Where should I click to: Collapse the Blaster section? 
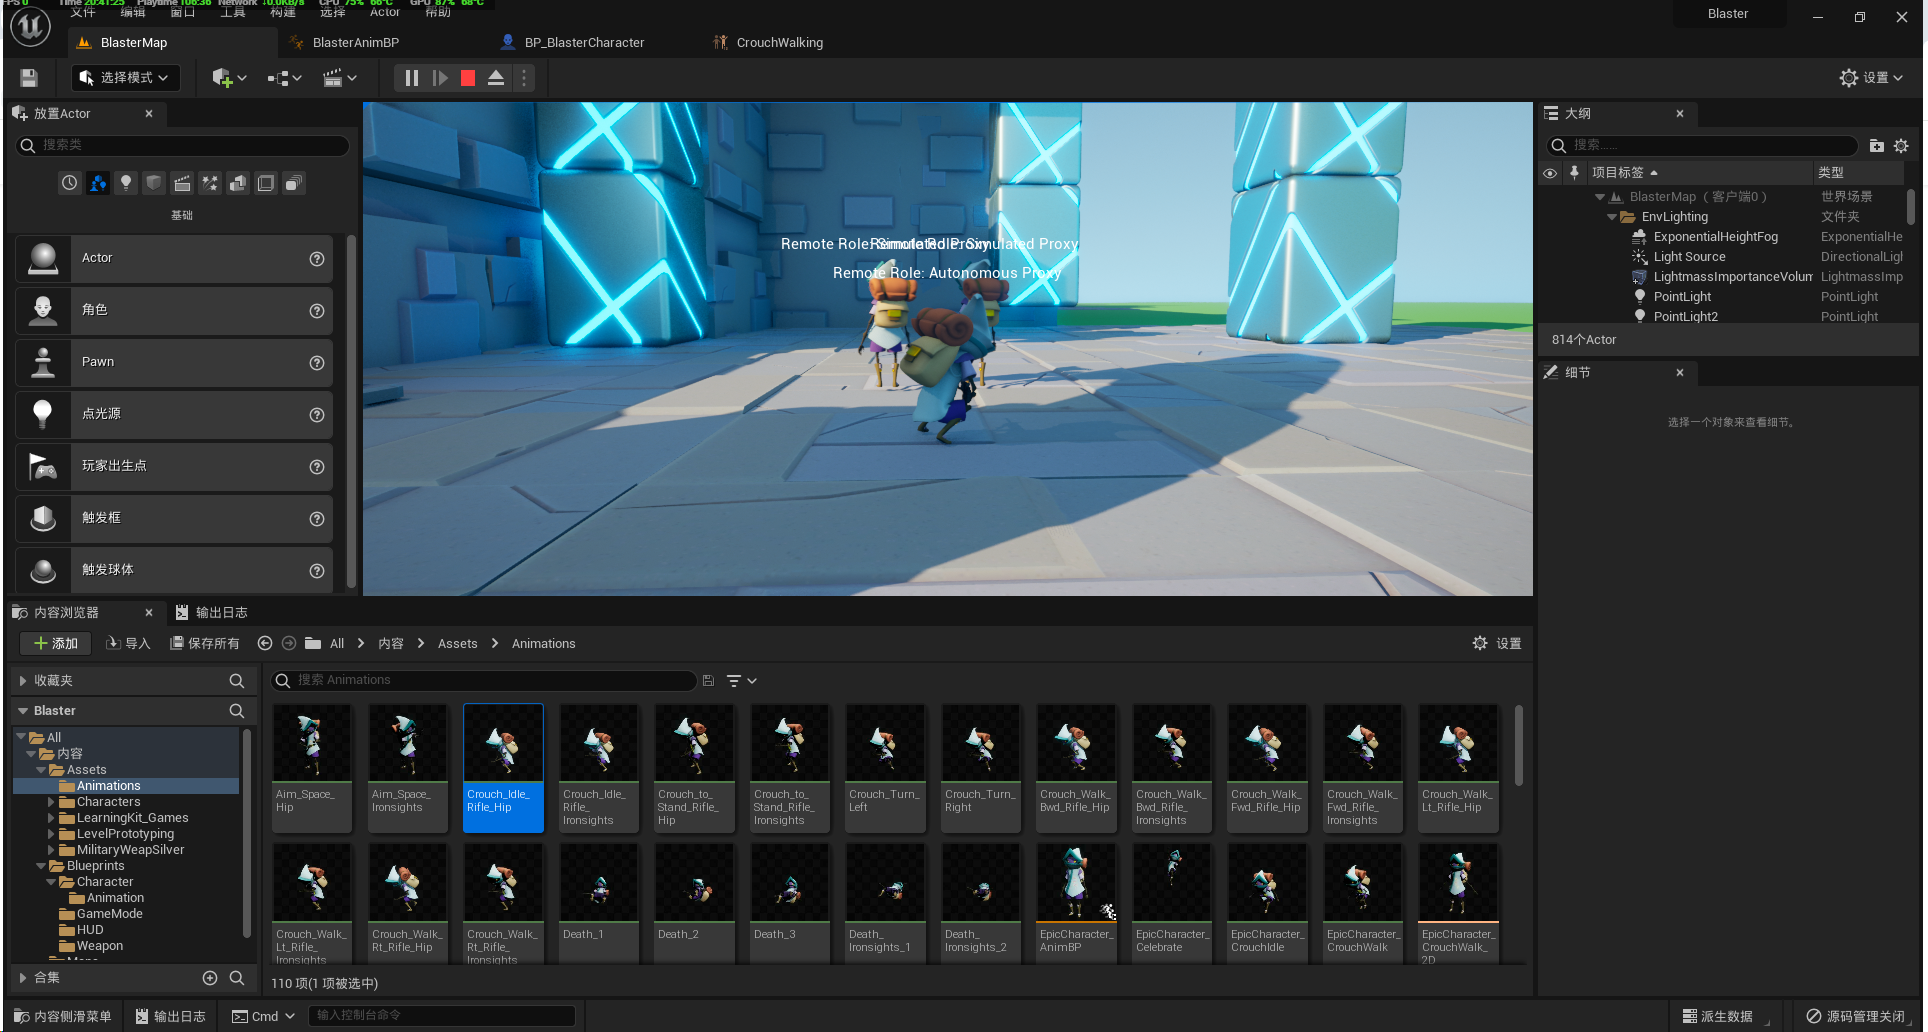[x=22, y=711]
